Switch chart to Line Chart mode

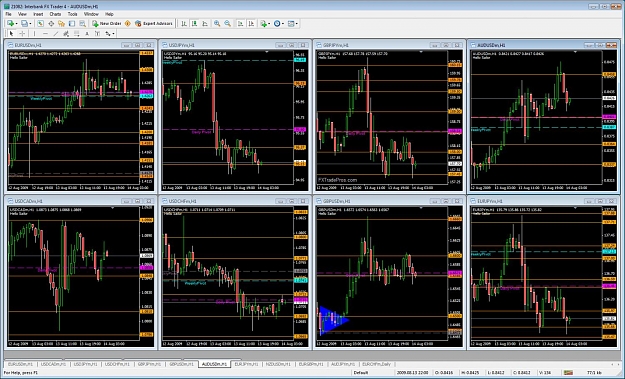click(x=204, y=24)
